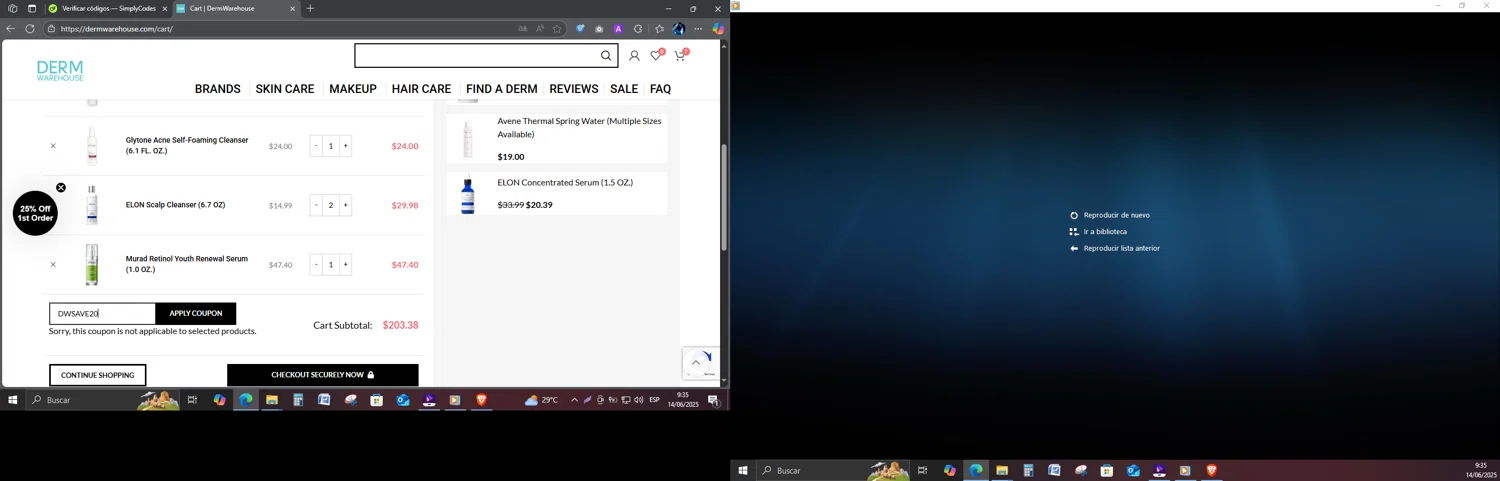Click Murad Retinol Serum product thumbnail
This screenshot has height=481, width=1500.
click(92, 265)
